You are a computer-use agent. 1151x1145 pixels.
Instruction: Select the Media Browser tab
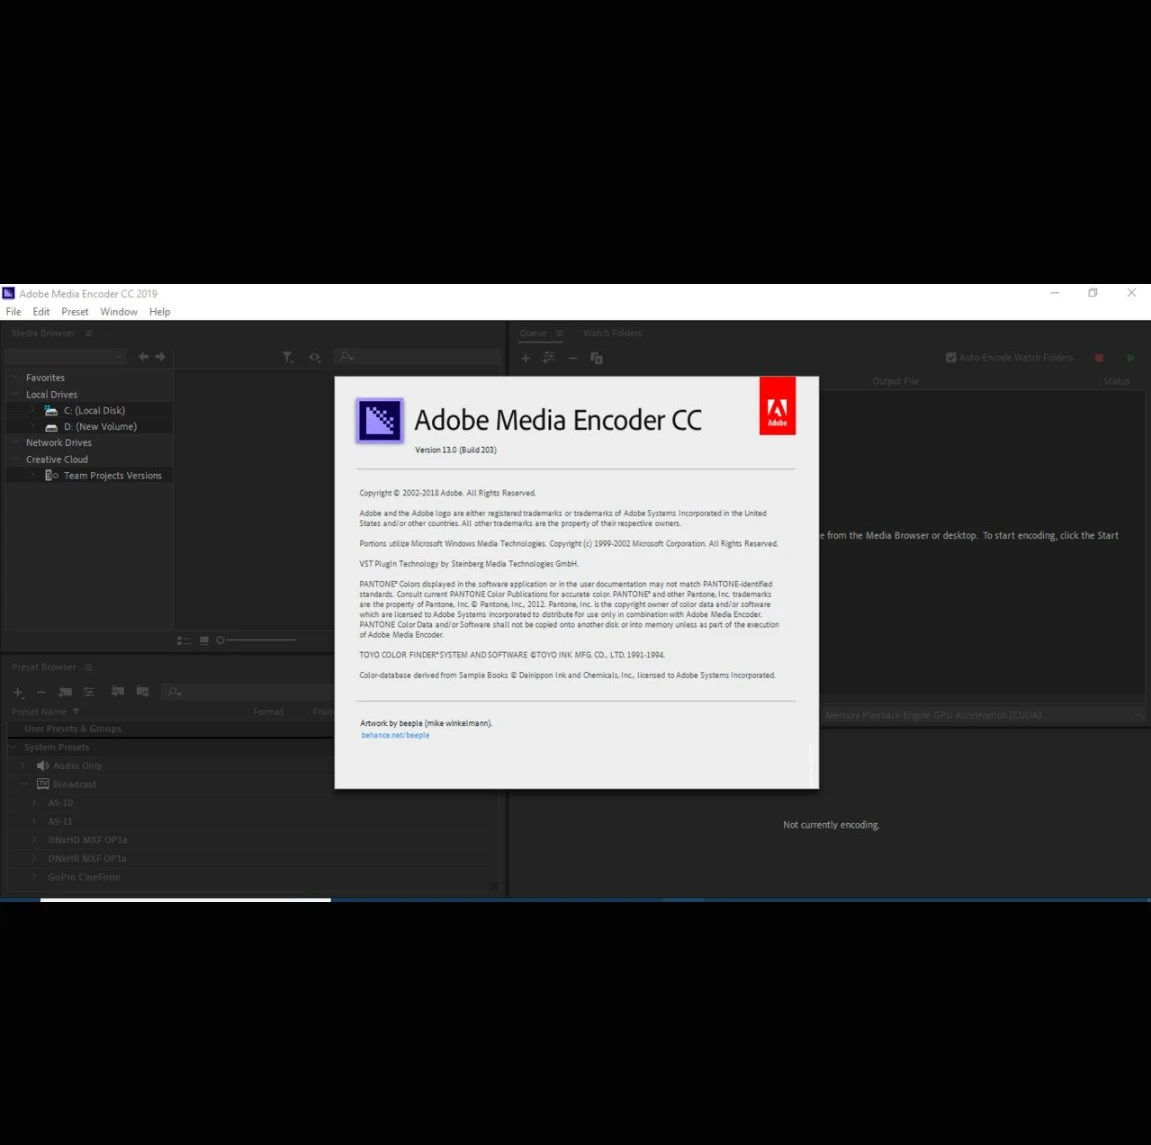43,333
